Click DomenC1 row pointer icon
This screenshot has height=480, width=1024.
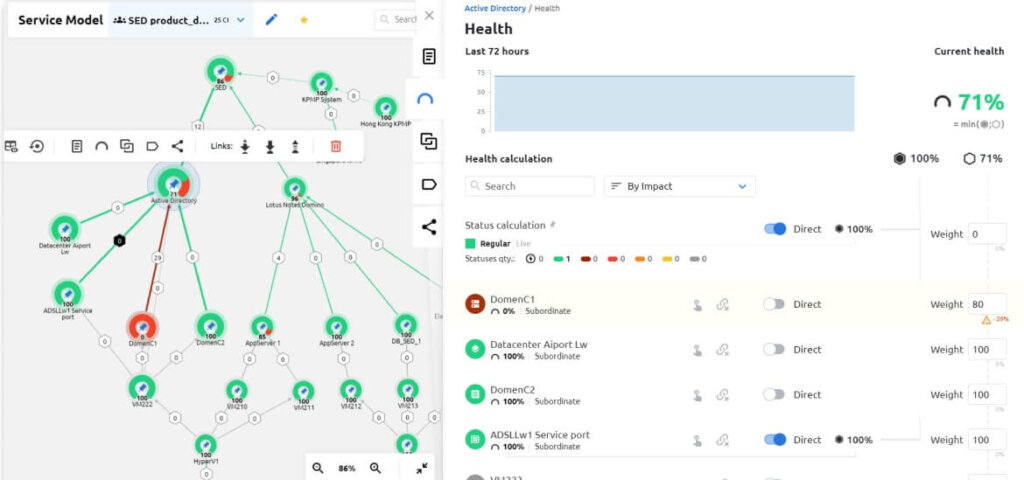pyautogui.click(x=697, y=304)
